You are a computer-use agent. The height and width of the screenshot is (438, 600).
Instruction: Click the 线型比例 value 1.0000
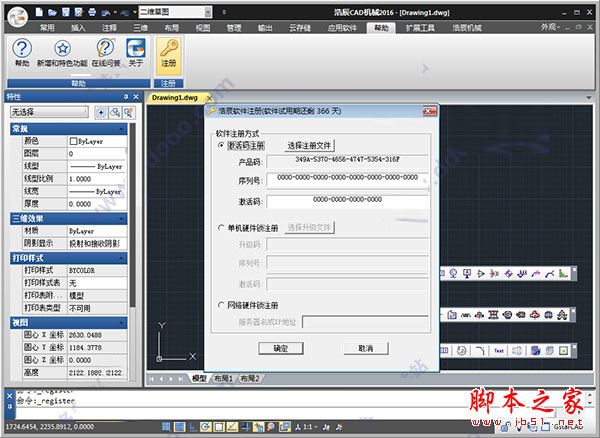pyautogui.click(x=97, y=179)
